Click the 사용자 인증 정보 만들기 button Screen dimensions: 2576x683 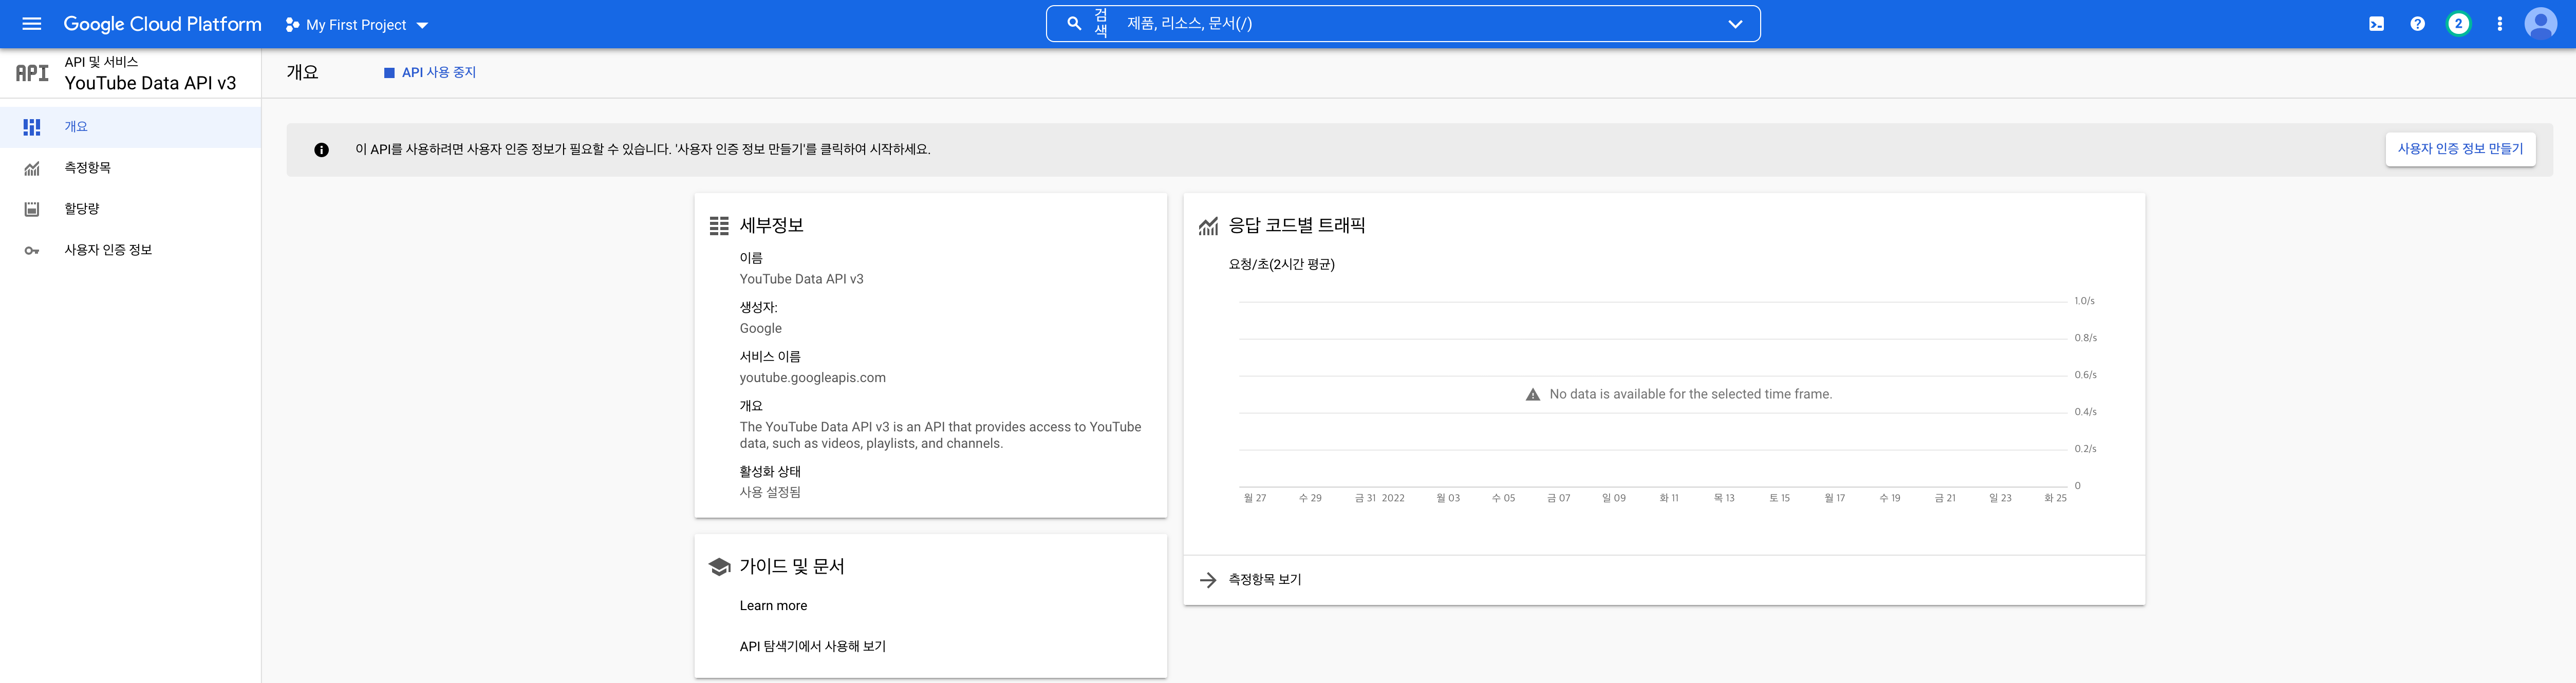pyautogui.click(x=2460, y=149)
